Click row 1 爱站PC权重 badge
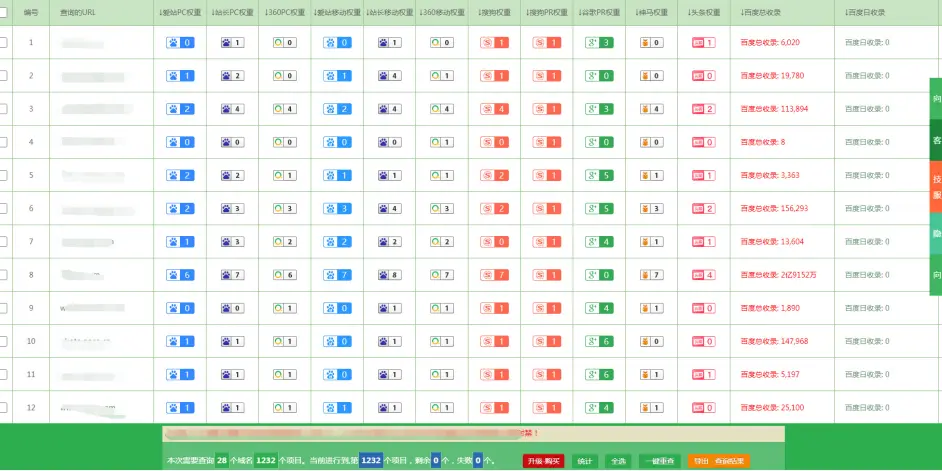Screen dimensions: 942x471 click(x=180, y=43)
